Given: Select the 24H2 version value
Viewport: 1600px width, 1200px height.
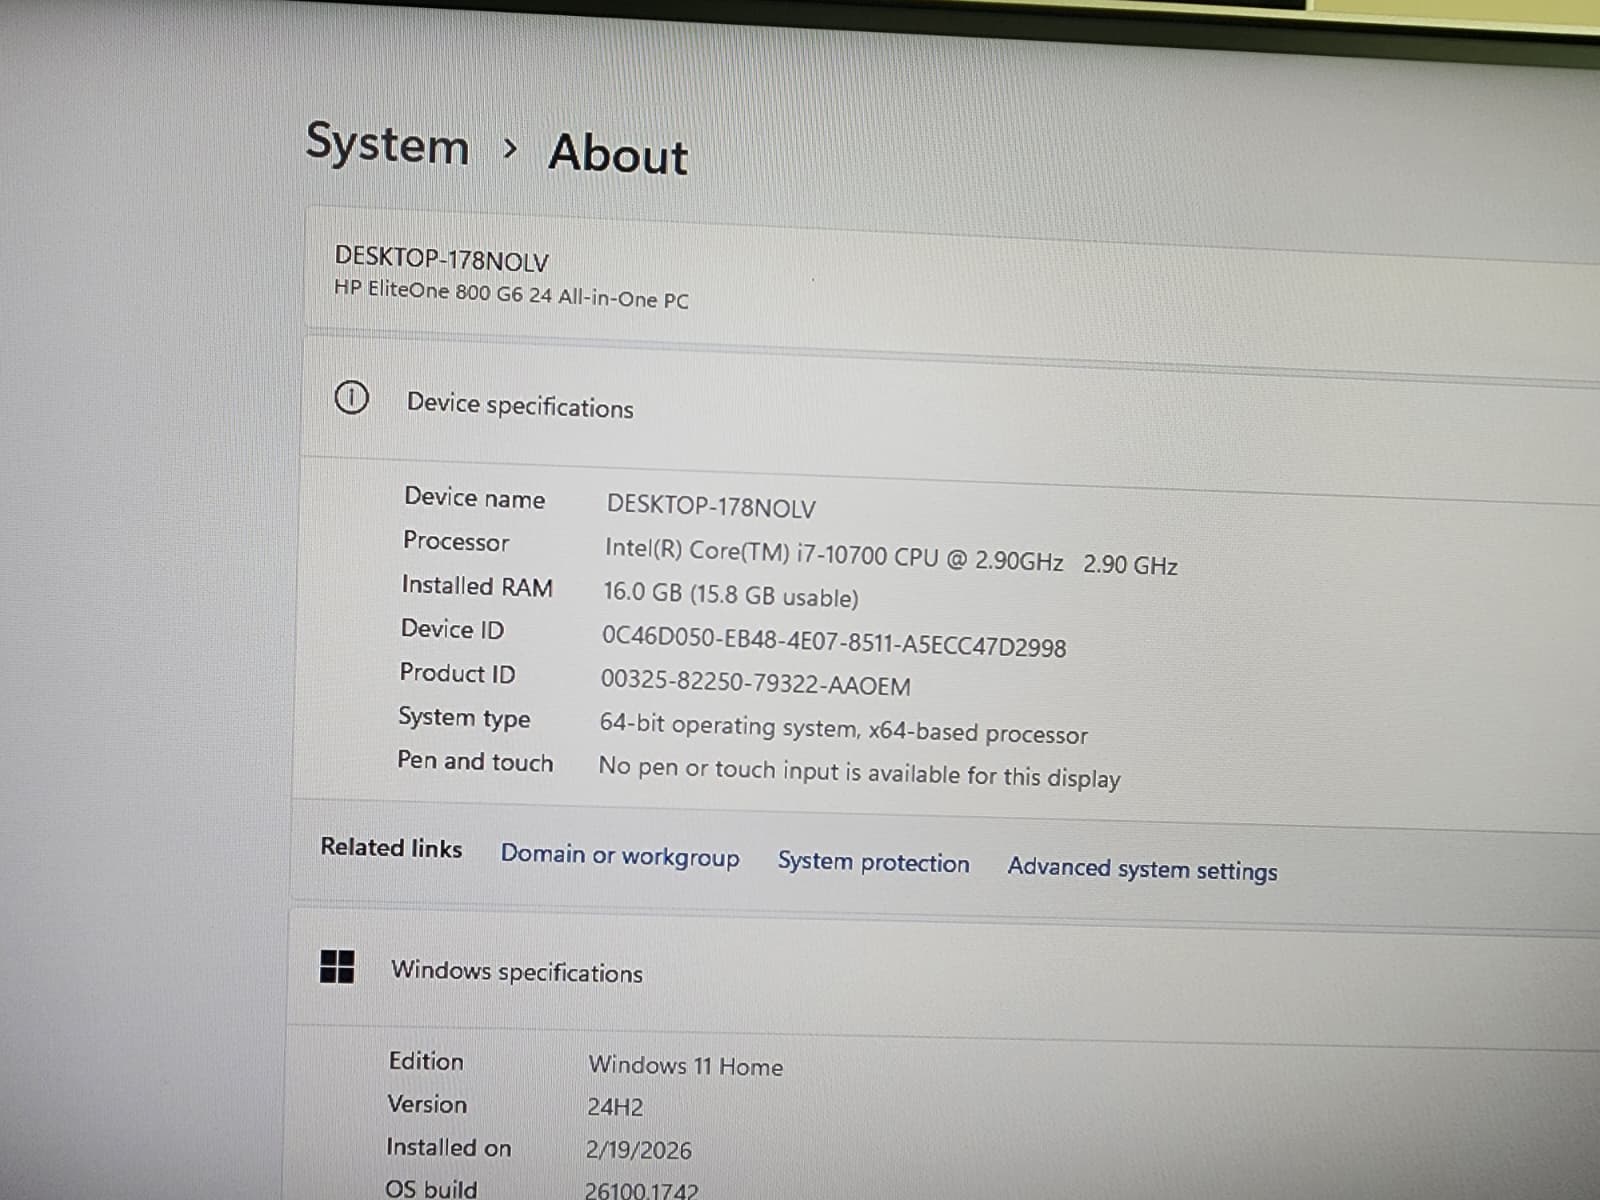Looking at the screenshot, I should tap(615, 1107).
